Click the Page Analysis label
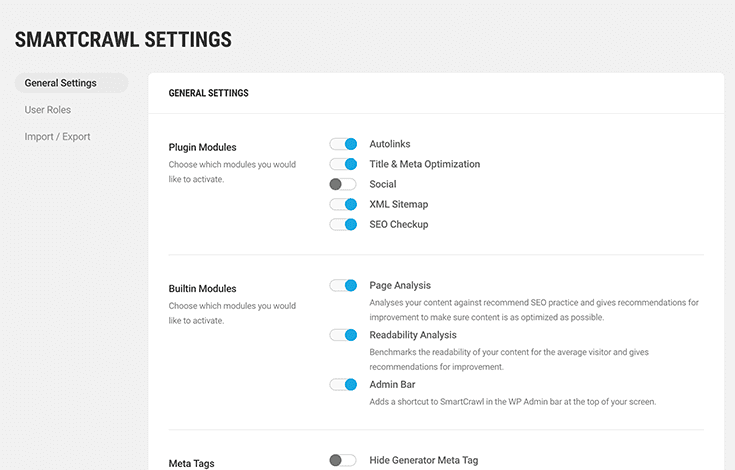The height and width of the screenshot is (470, 735). 400,285
